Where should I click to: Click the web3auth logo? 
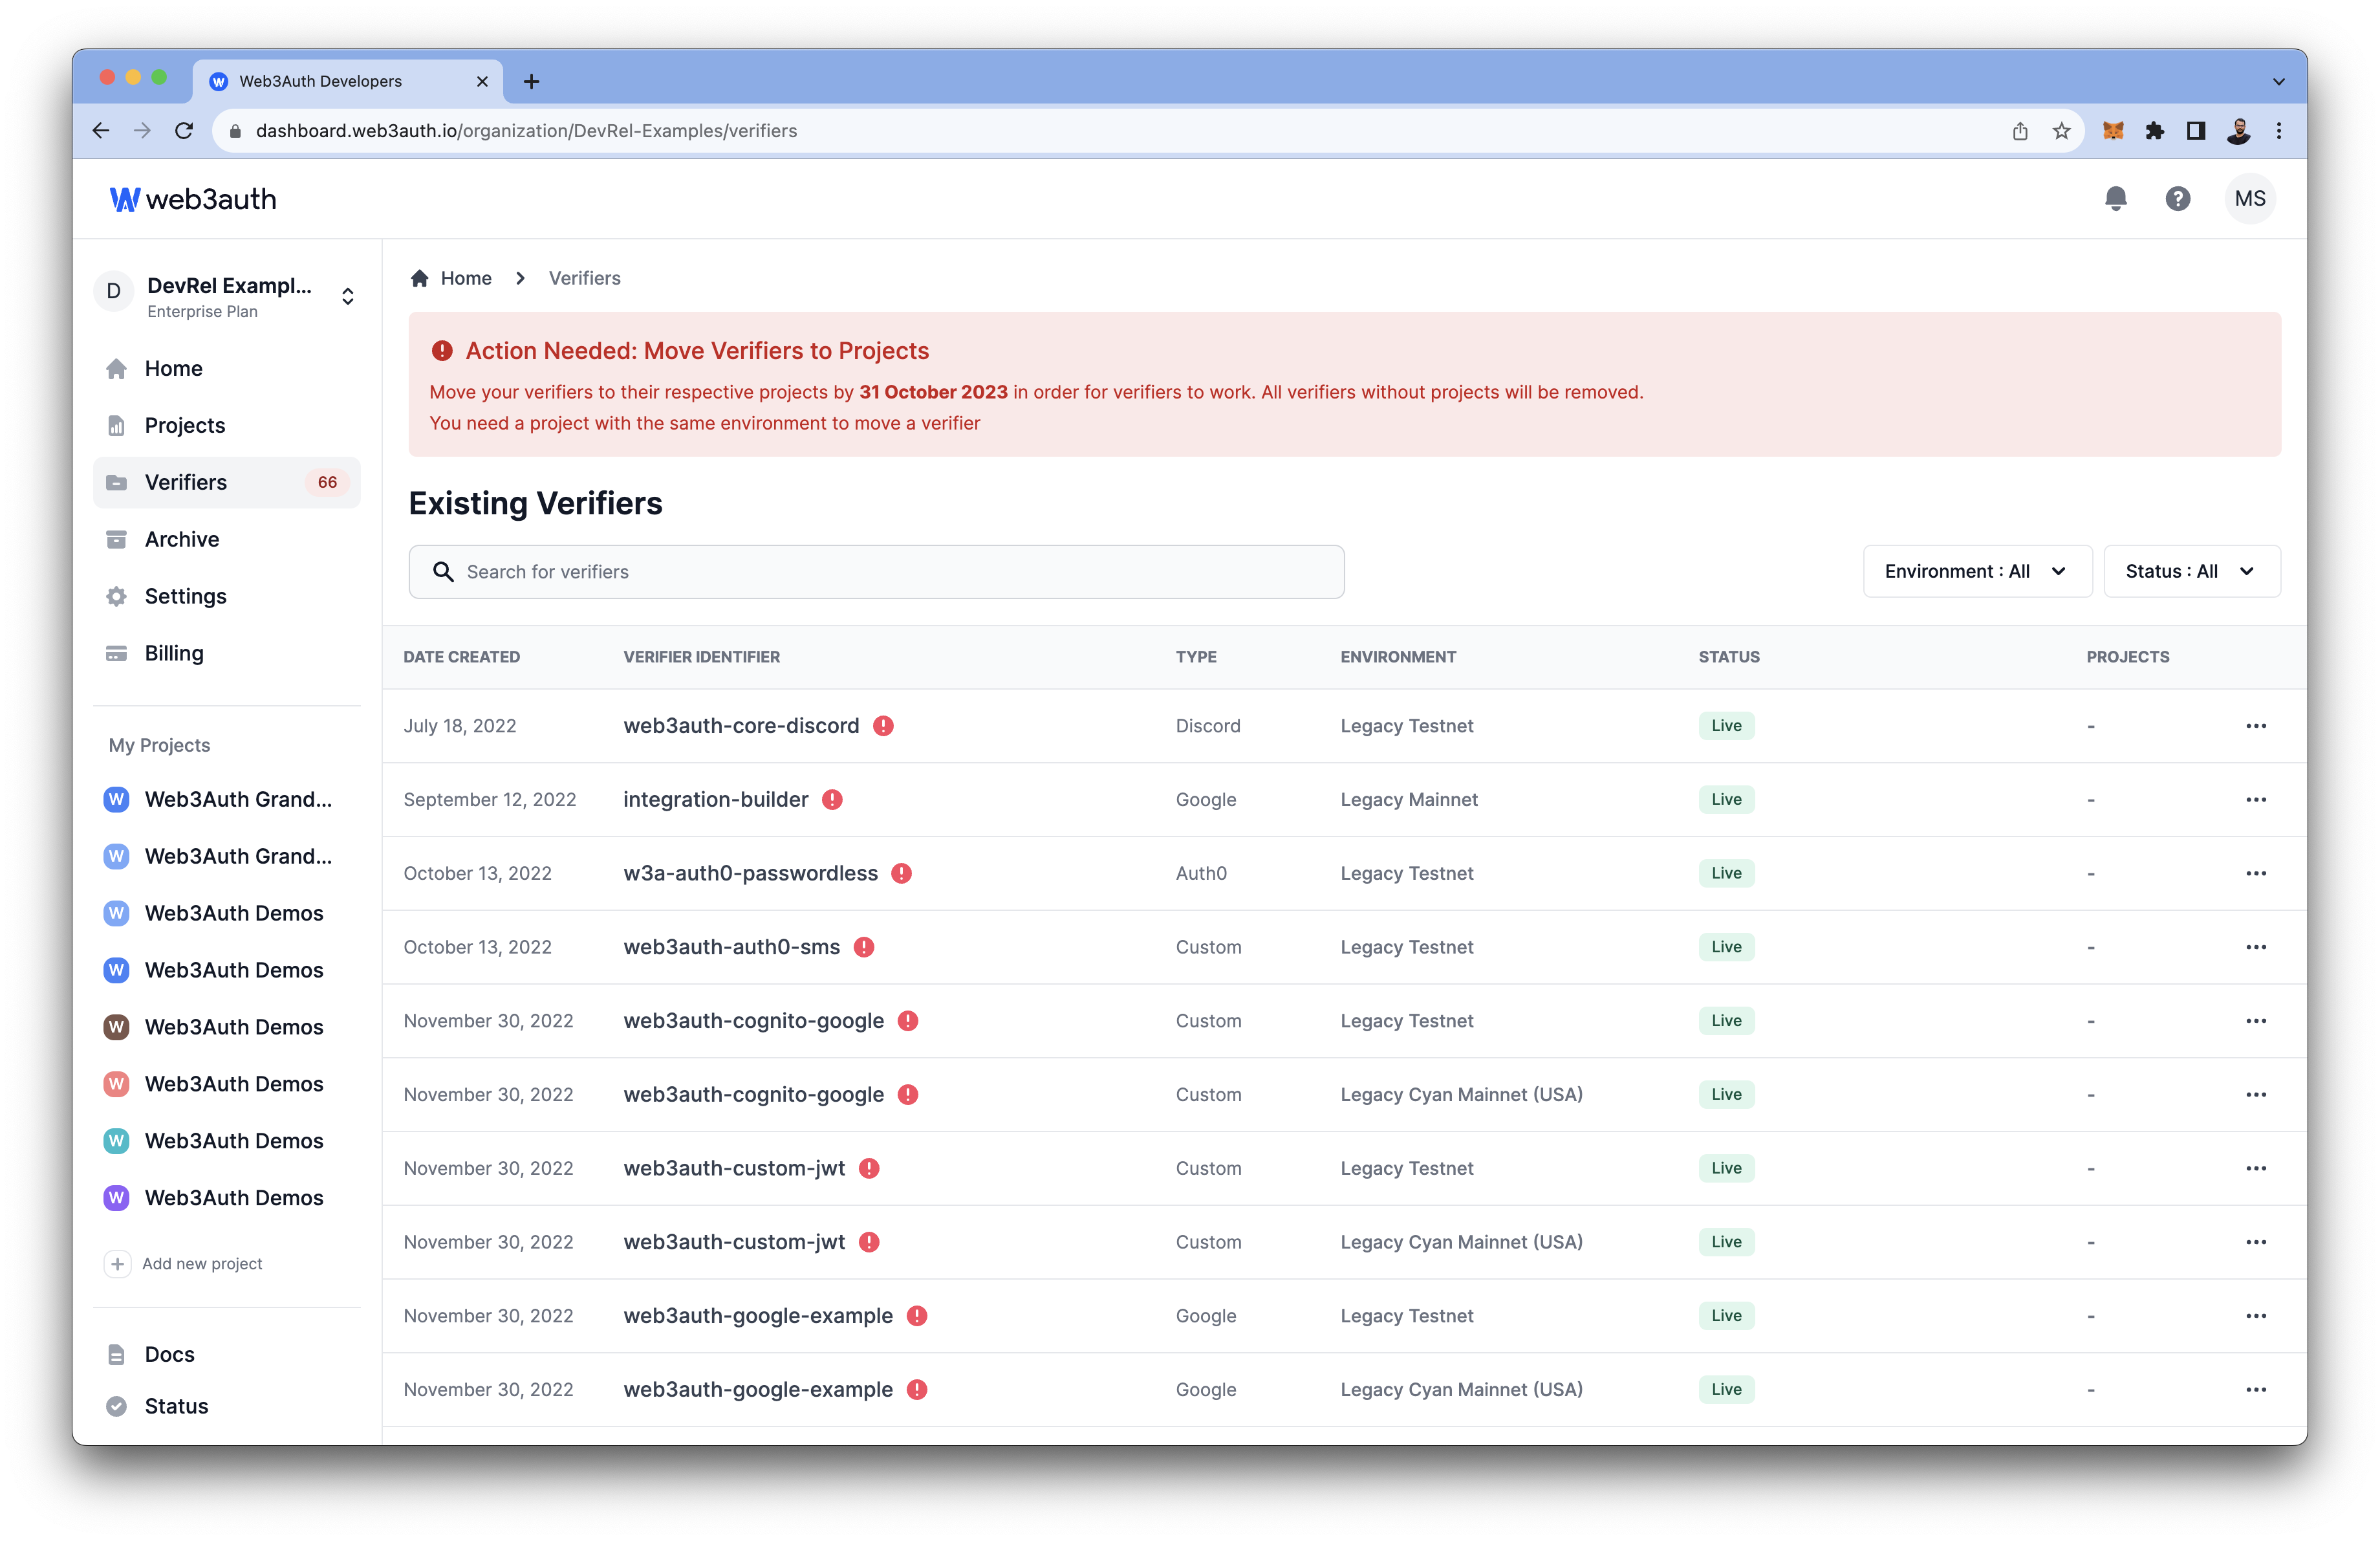[x=193, y=199]
